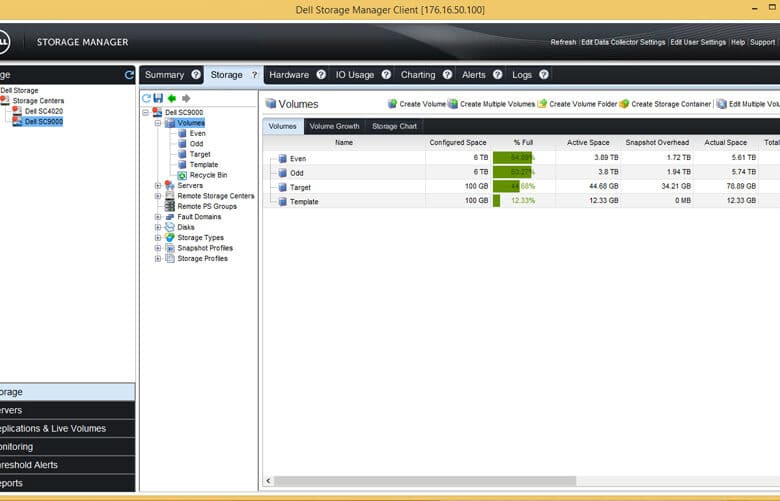Image resolution: width=780 pixels, height=501 pixels.
Task: Click the Create Multiple Volumes icon
Action: (453, 103)
